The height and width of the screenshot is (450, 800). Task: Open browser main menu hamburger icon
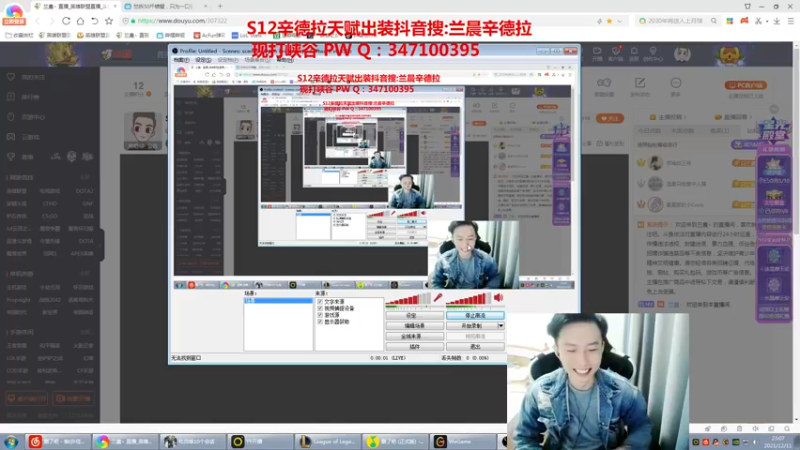click(x=791, y=21)
